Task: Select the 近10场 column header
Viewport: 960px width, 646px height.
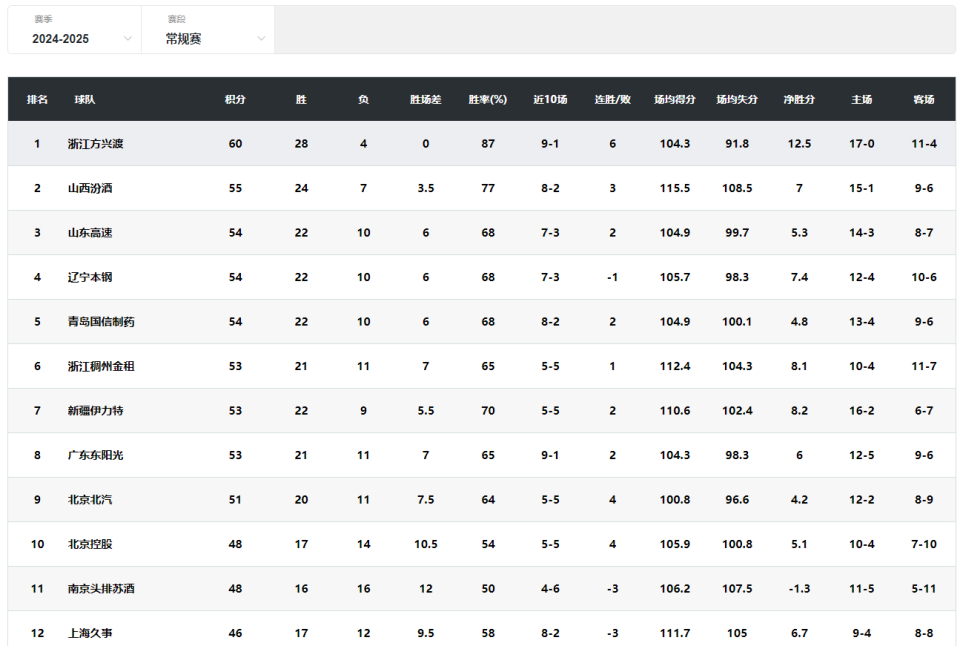Action: [550, 99]
